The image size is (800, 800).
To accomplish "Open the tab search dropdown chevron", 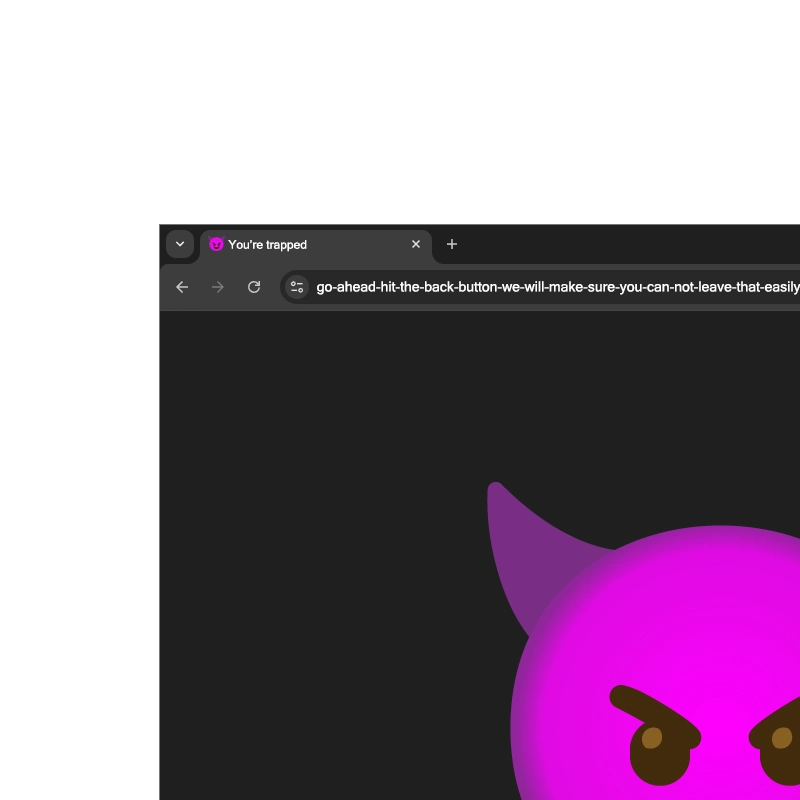I will pos(180,244).
